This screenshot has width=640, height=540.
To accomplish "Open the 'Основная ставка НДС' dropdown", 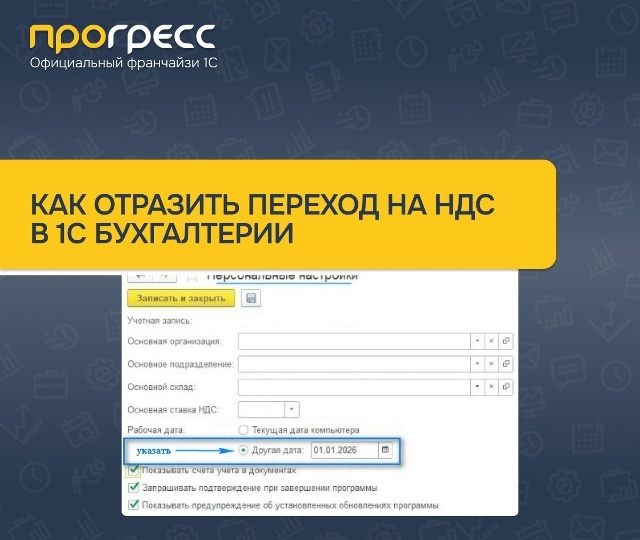I will (x=292, y=409).
